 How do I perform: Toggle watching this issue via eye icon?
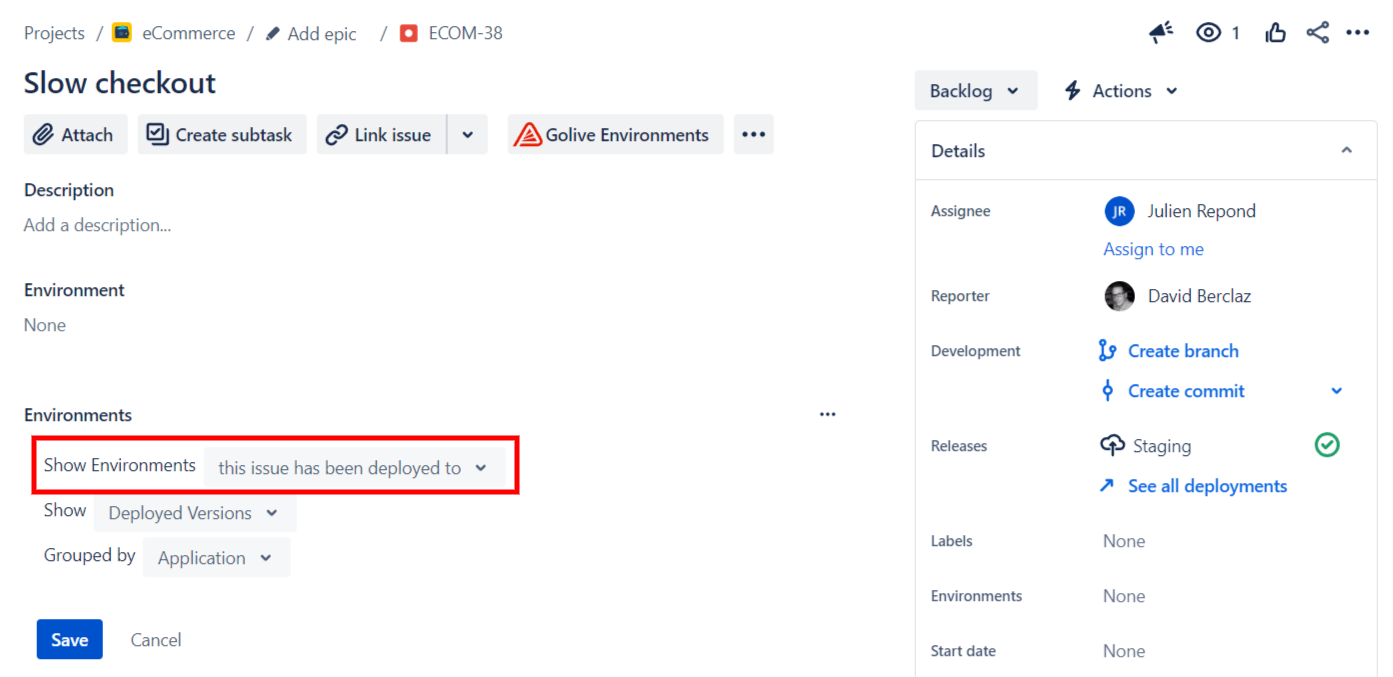[1209, 33]
